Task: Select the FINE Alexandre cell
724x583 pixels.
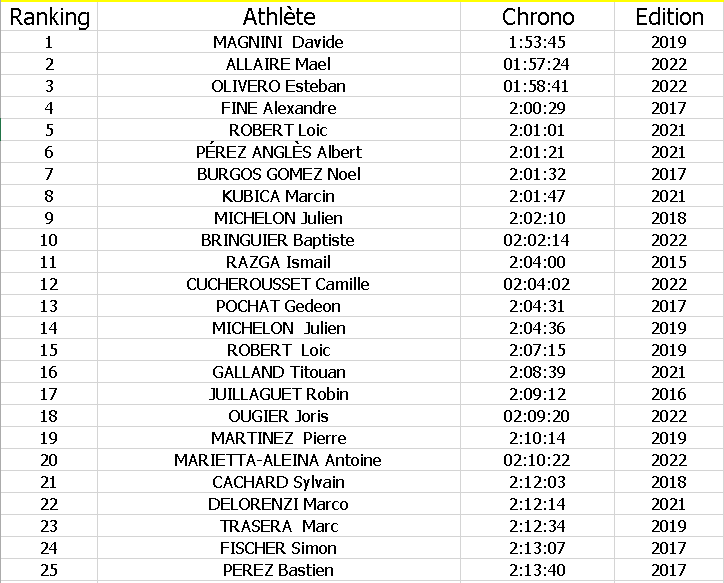Action: [x=279, y=108]
